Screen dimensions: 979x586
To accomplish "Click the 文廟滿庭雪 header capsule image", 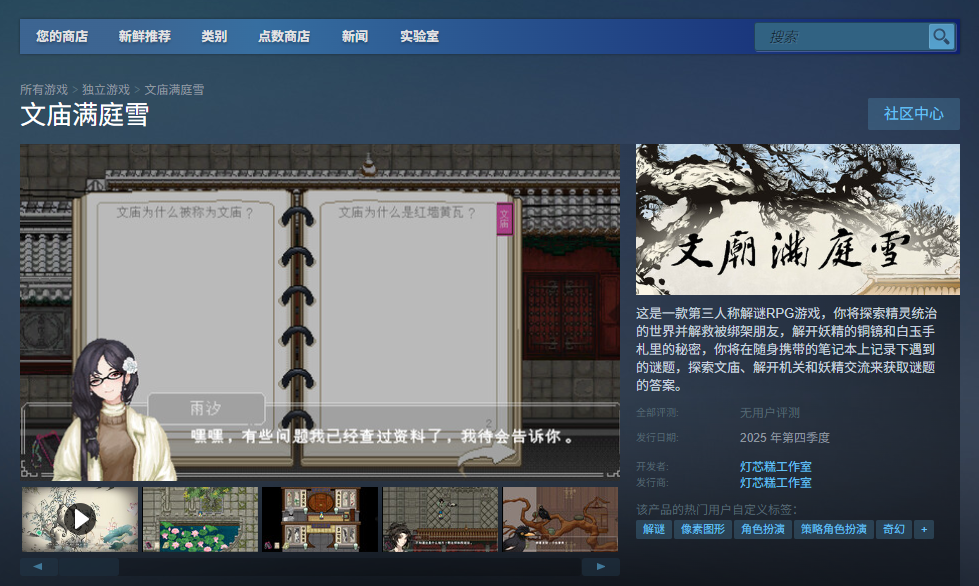I will click(797, 220).
